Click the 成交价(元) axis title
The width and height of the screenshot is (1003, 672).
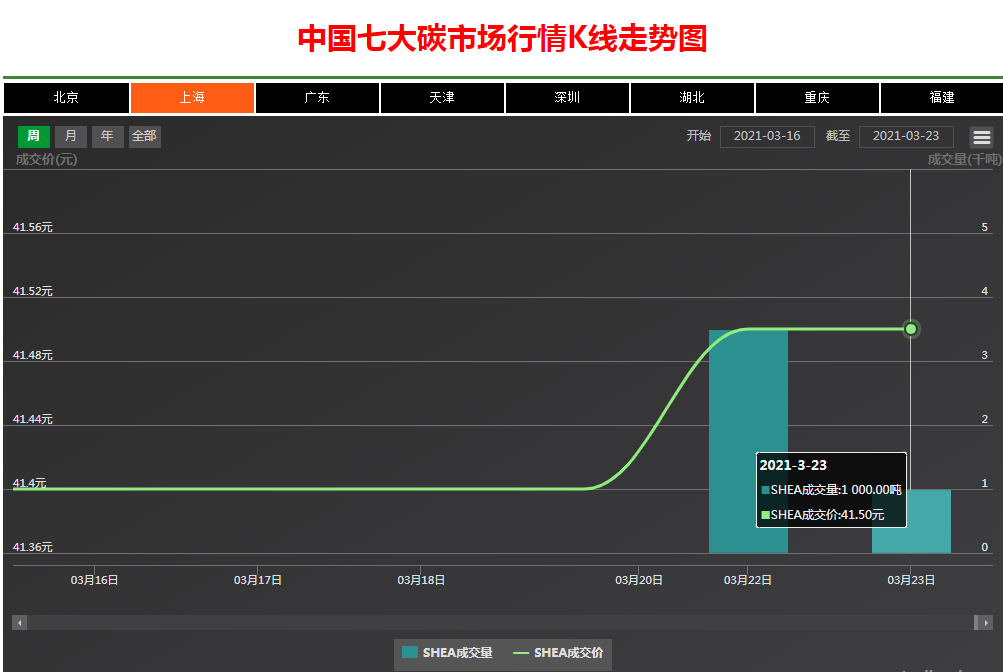tap(46, 159)
